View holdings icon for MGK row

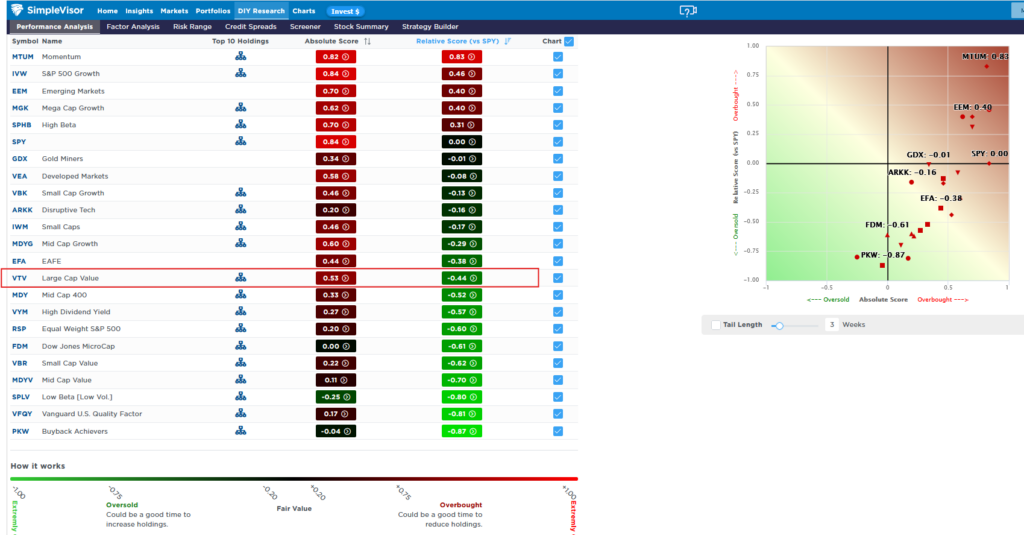(240, 107)
